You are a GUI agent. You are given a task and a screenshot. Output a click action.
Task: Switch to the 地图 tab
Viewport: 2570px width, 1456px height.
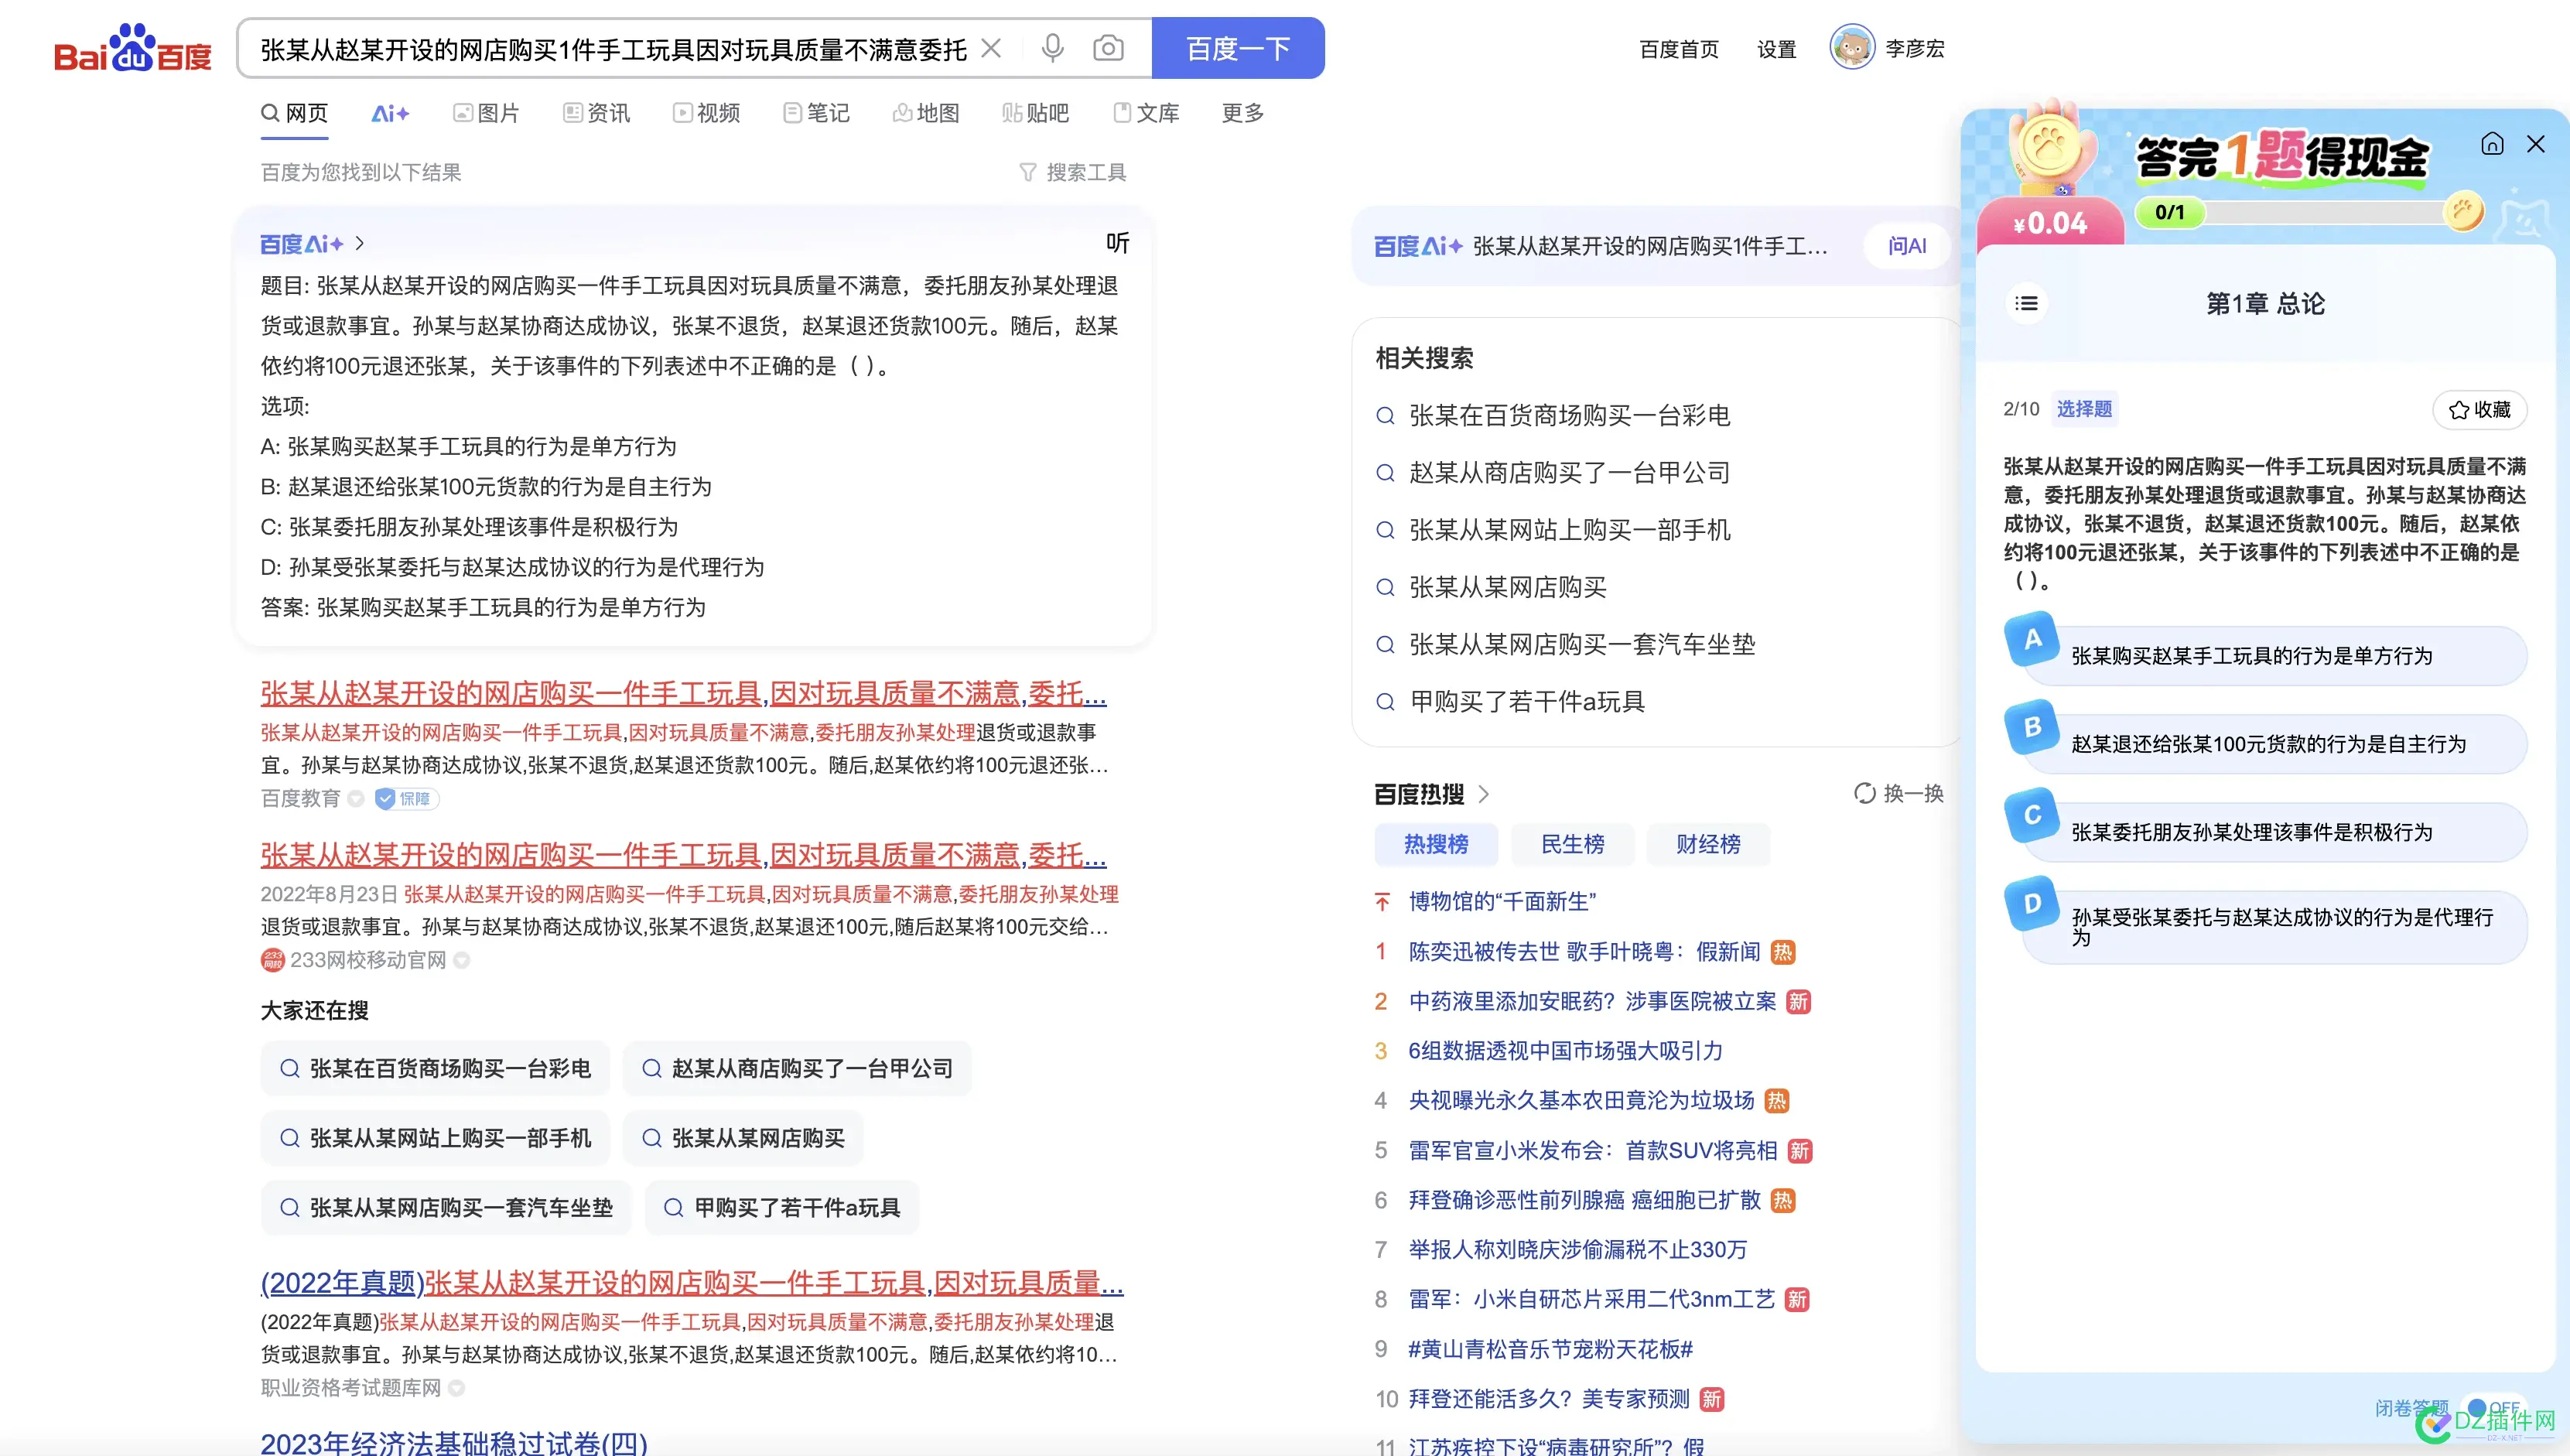point(926,113)
